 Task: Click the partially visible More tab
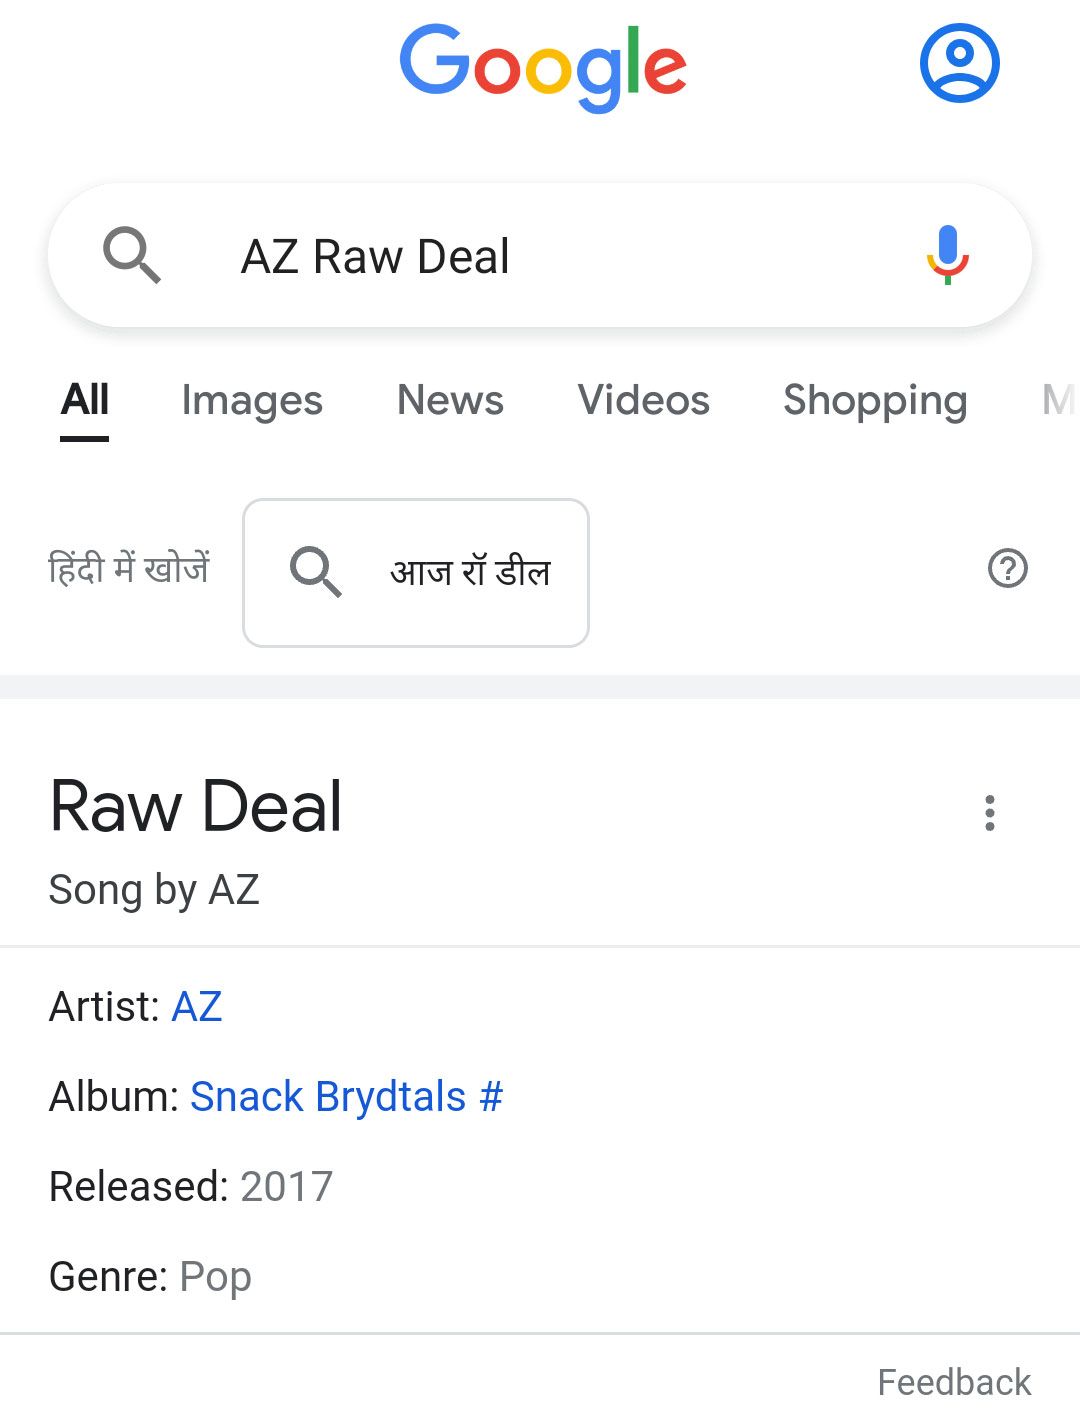point(1058,401)
